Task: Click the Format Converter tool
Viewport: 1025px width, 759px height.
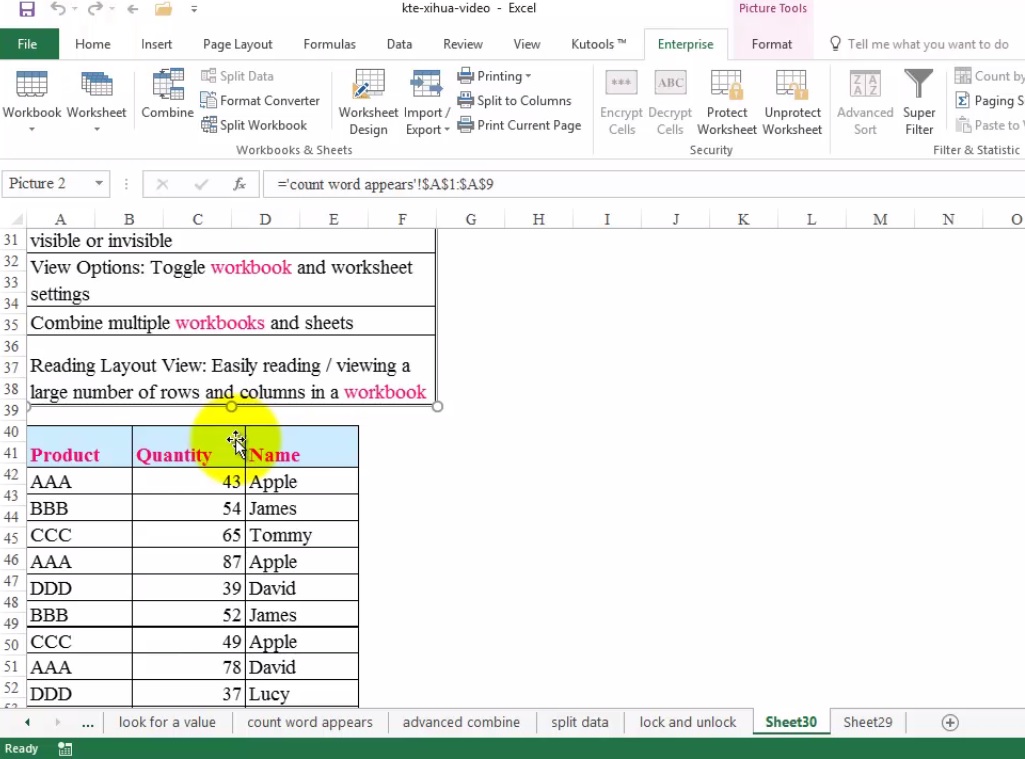Action: point(260,101)
